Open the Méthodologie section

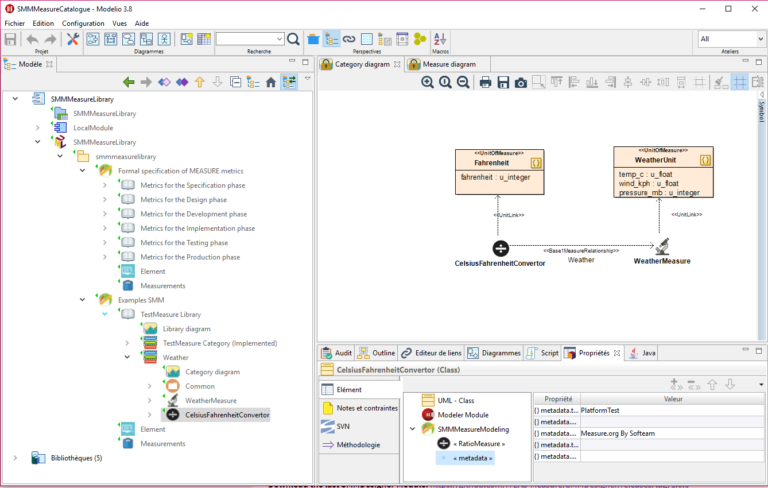pyautogui.click(x=360, y=445)
